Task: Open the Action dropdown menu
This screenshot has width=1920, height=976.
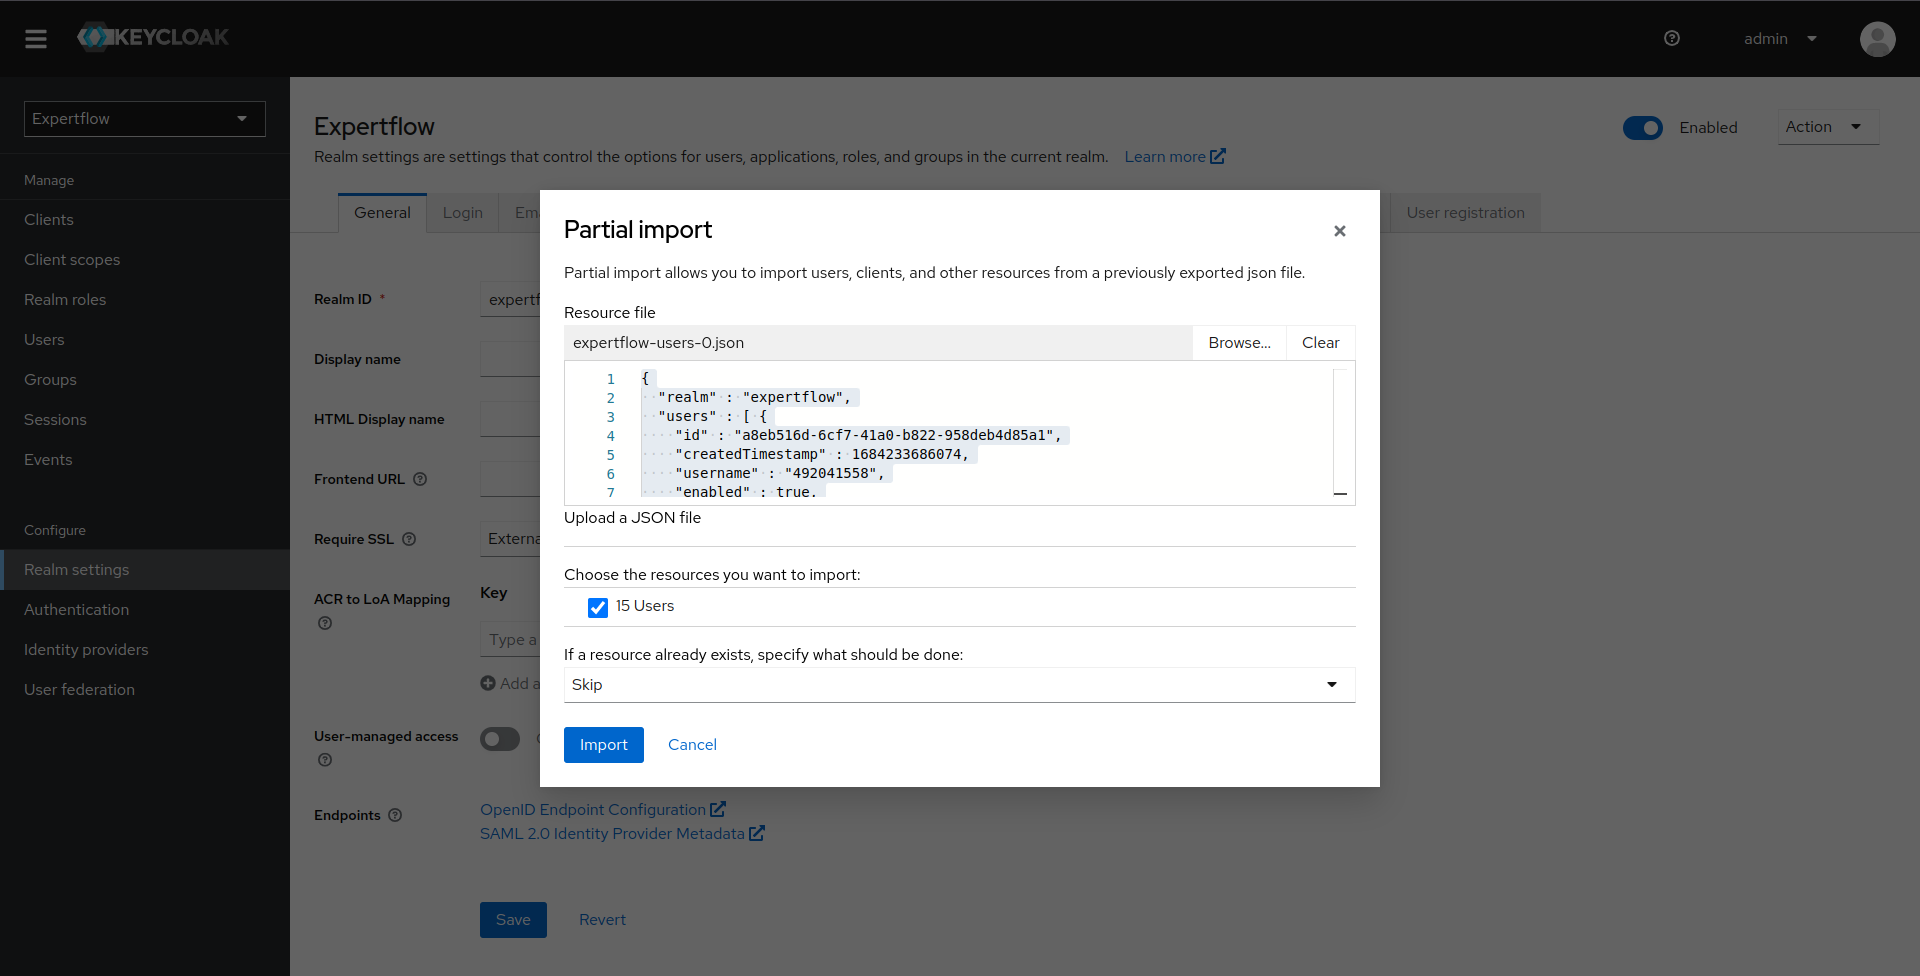Action: 1826,127
